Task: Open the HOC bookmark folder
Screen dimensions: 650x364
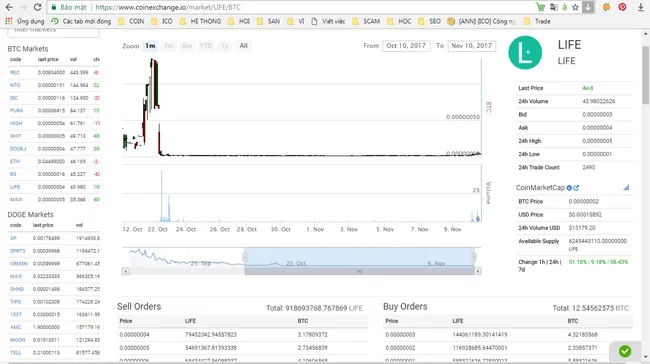Action: pyautogui.click(x=399, y=21)
